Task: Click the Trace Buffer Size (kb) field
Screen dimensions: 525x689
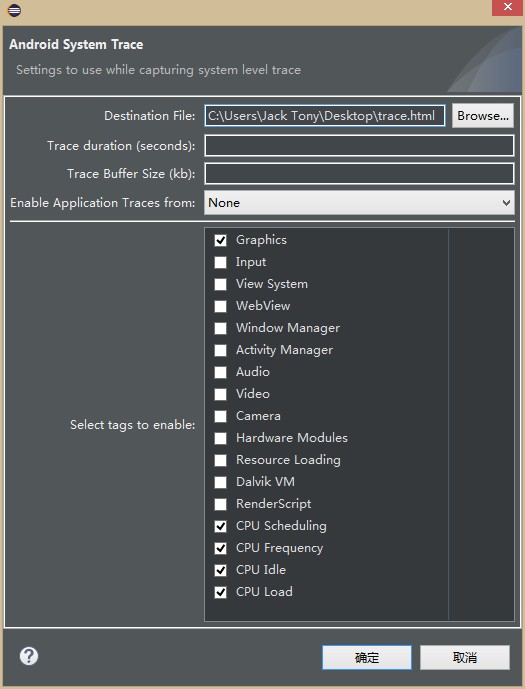Action: point(359,174)
